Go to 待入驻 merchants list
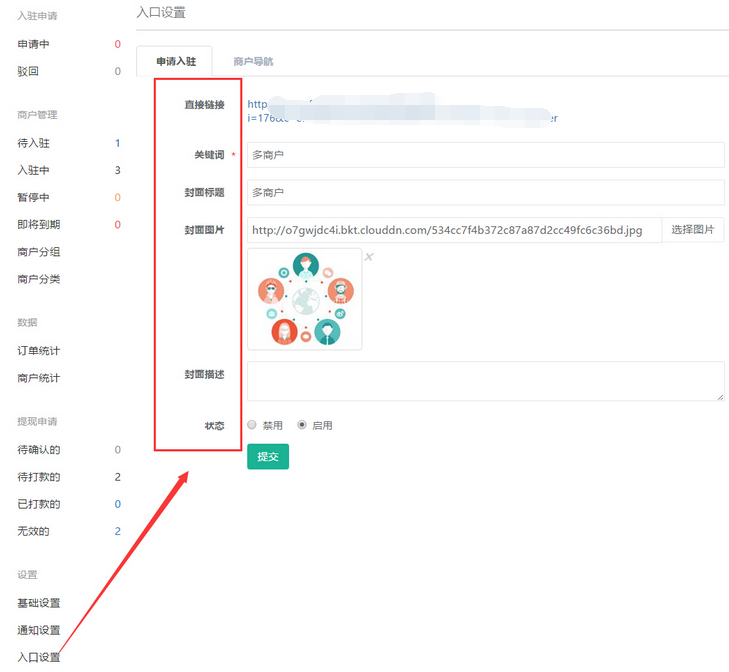Screen dimensions: 729x672 tap(34, 143)
